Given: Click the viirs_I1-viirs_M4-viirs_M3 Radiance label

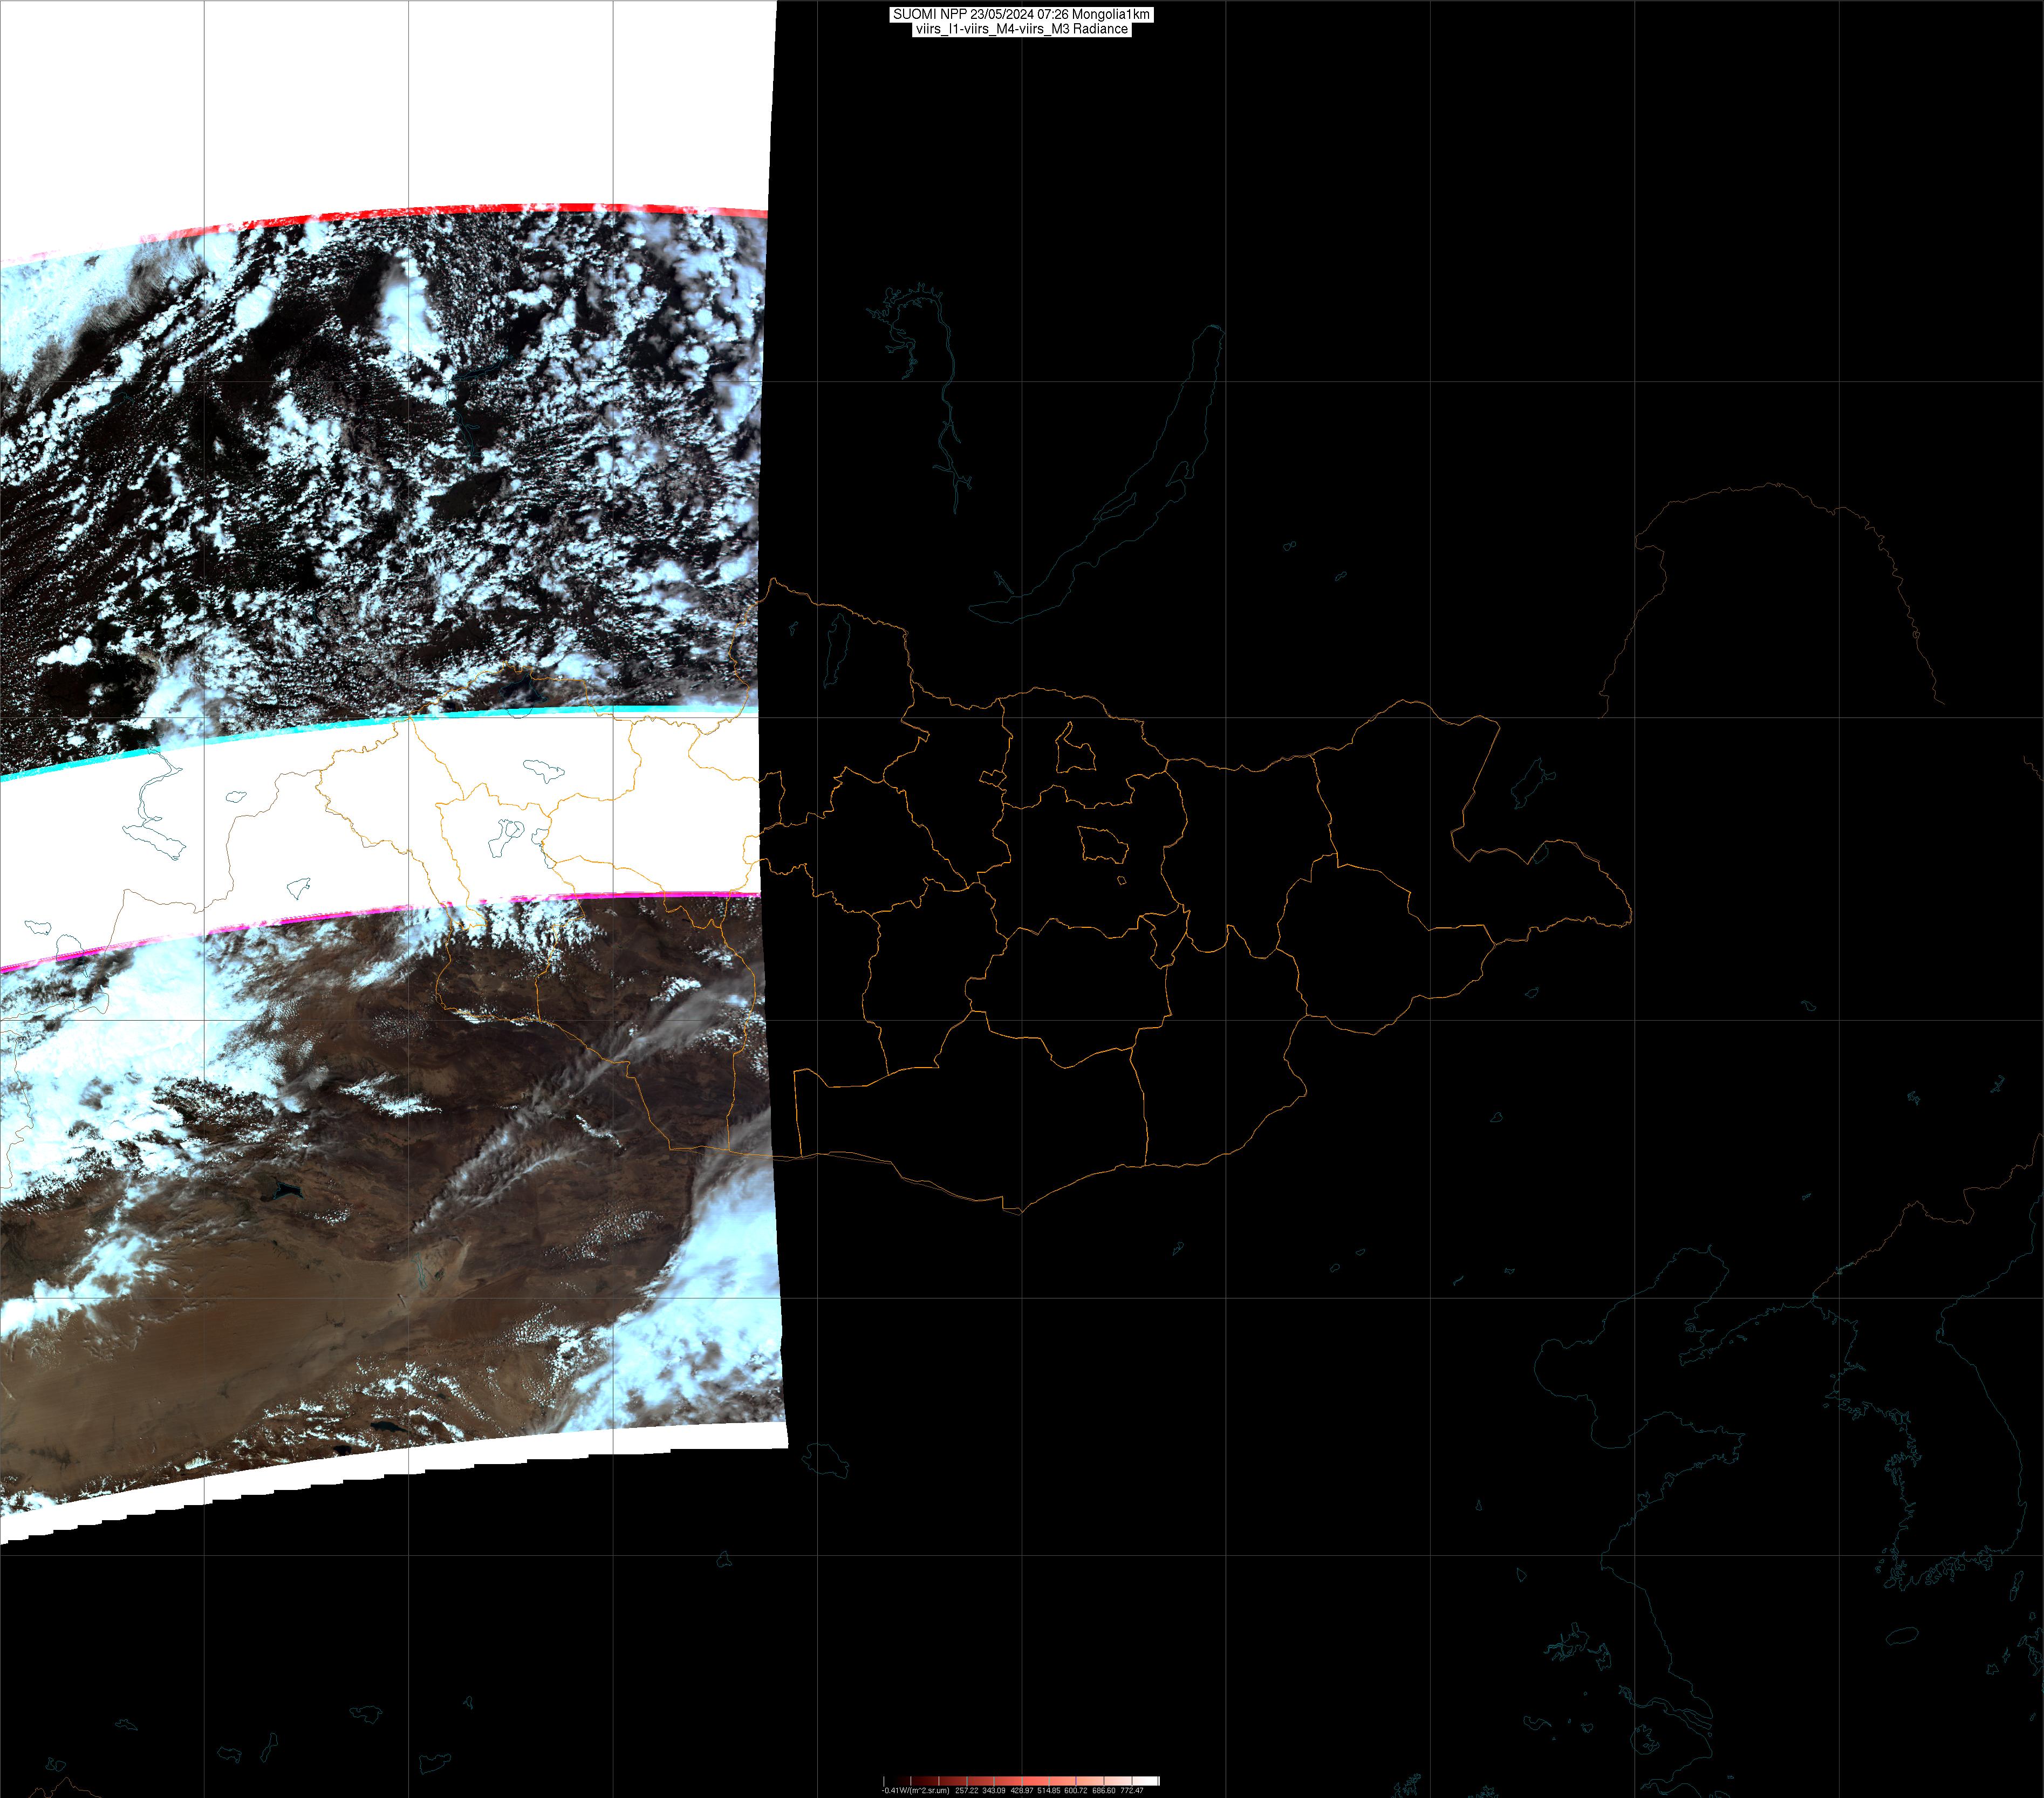Looking at the screenshot, I should (x=1021, y=29).
